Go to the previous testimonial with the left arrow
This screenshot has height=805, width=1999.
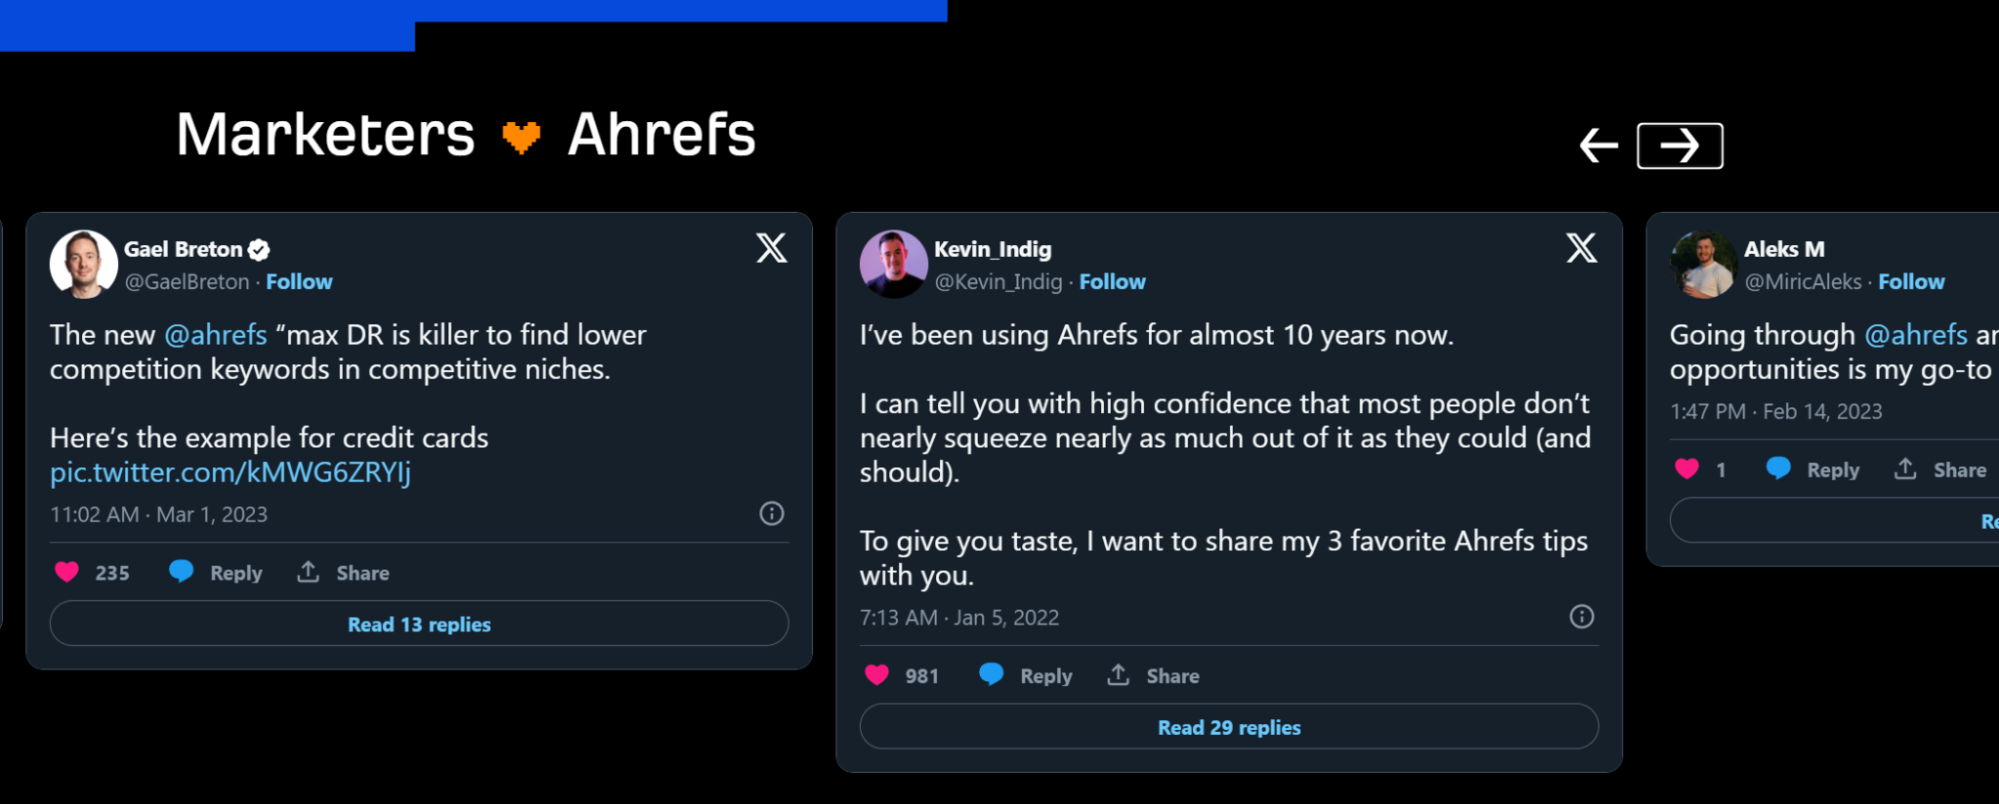click(x=1598, y=146)
